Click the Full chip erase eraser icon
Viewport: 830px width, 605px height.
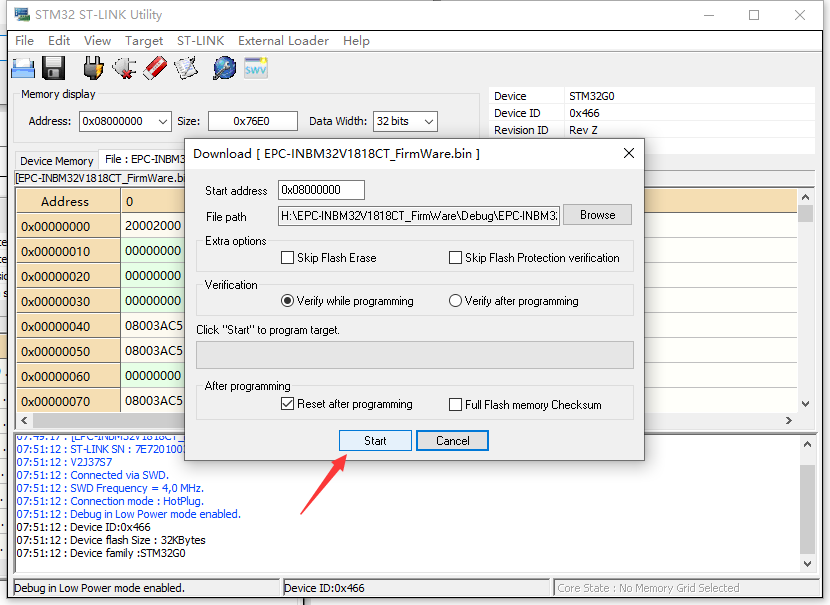155,68
